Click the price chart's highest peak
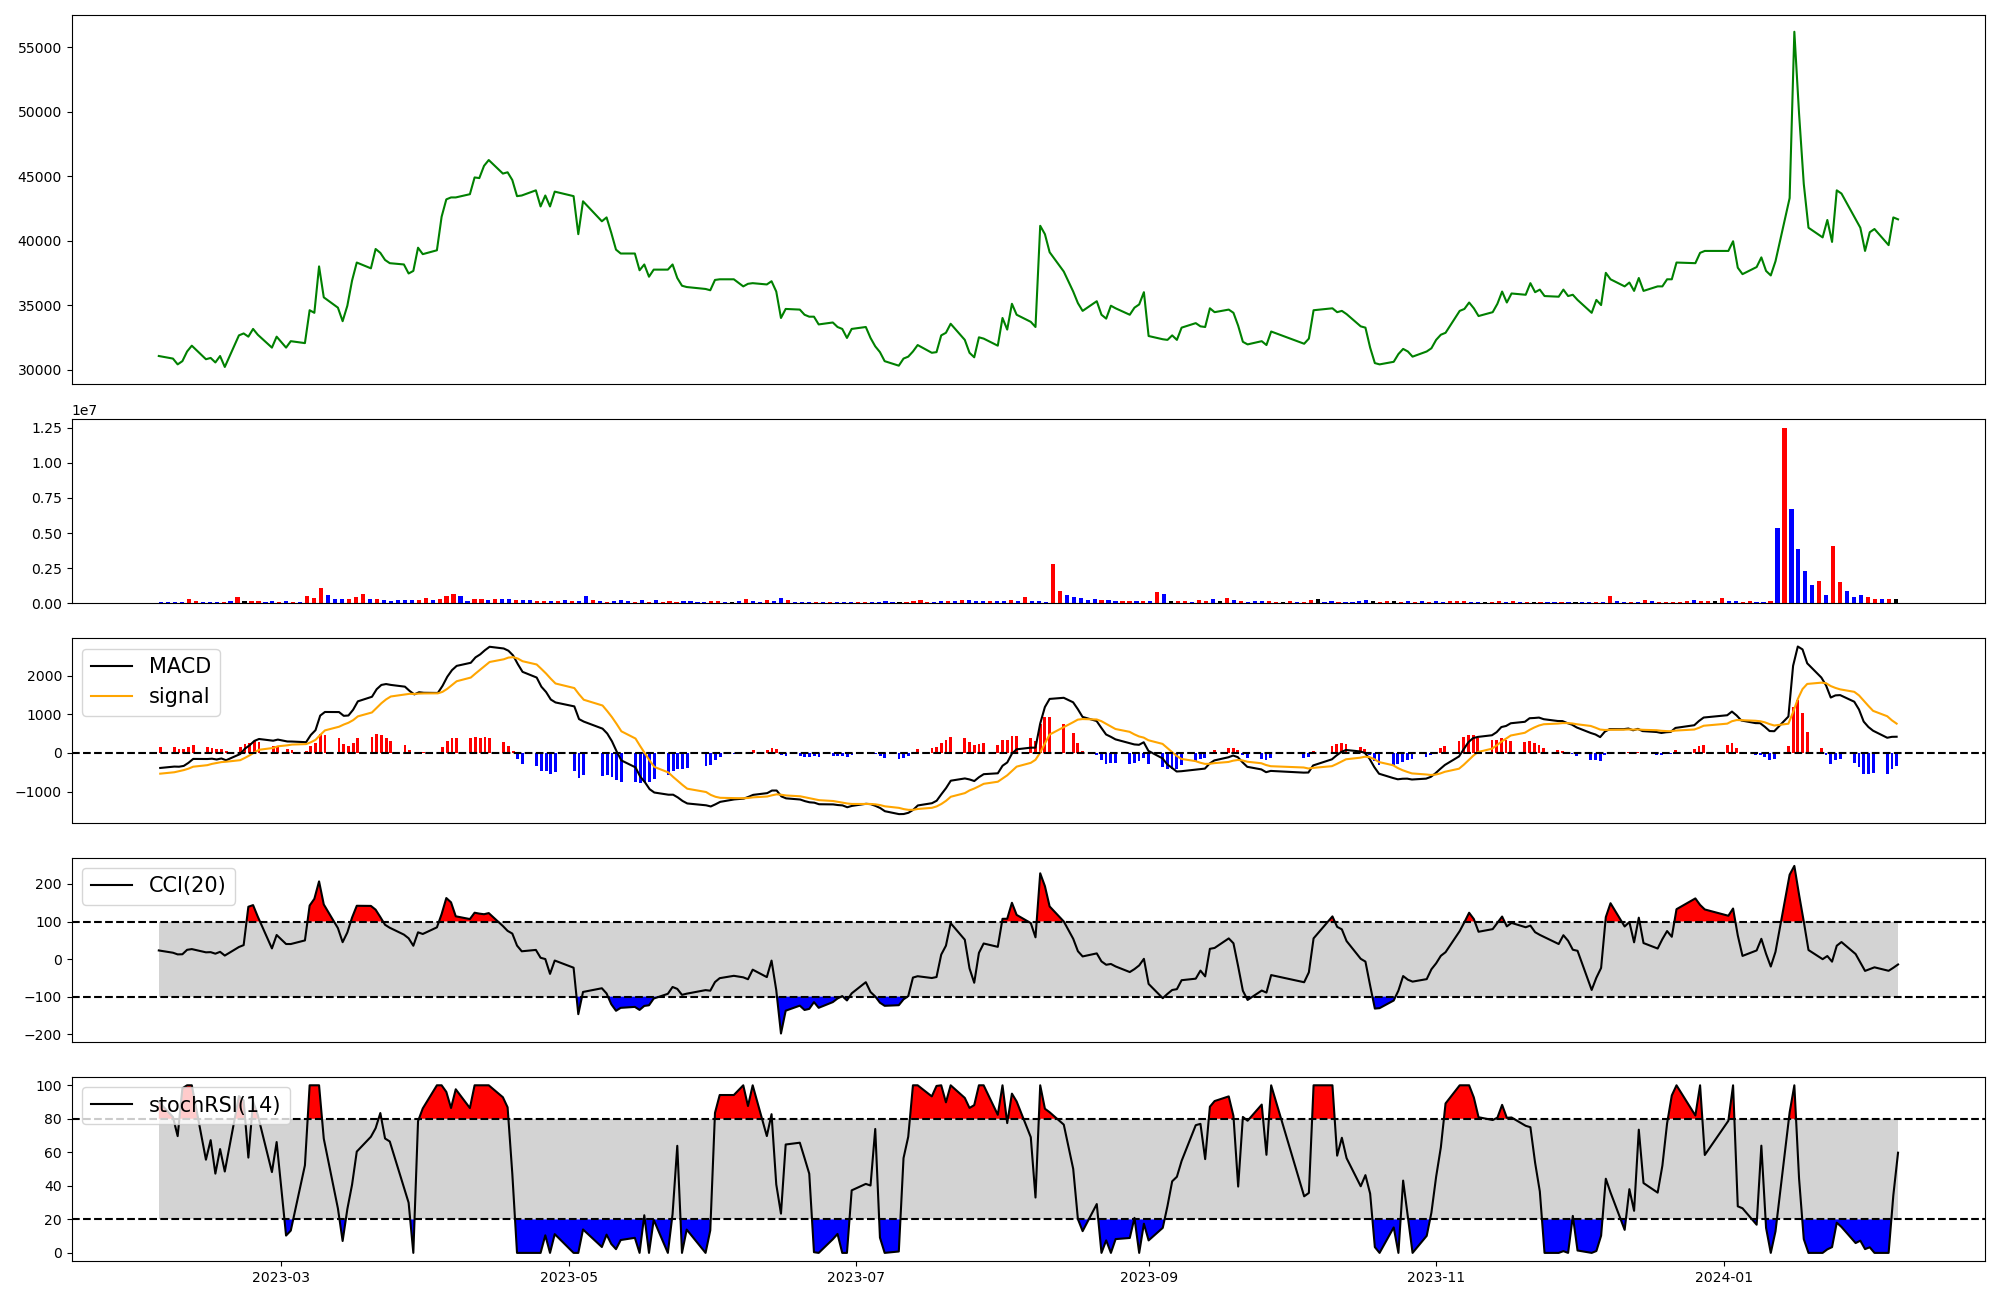2000x1300 pixels. tap(1794, 33)
